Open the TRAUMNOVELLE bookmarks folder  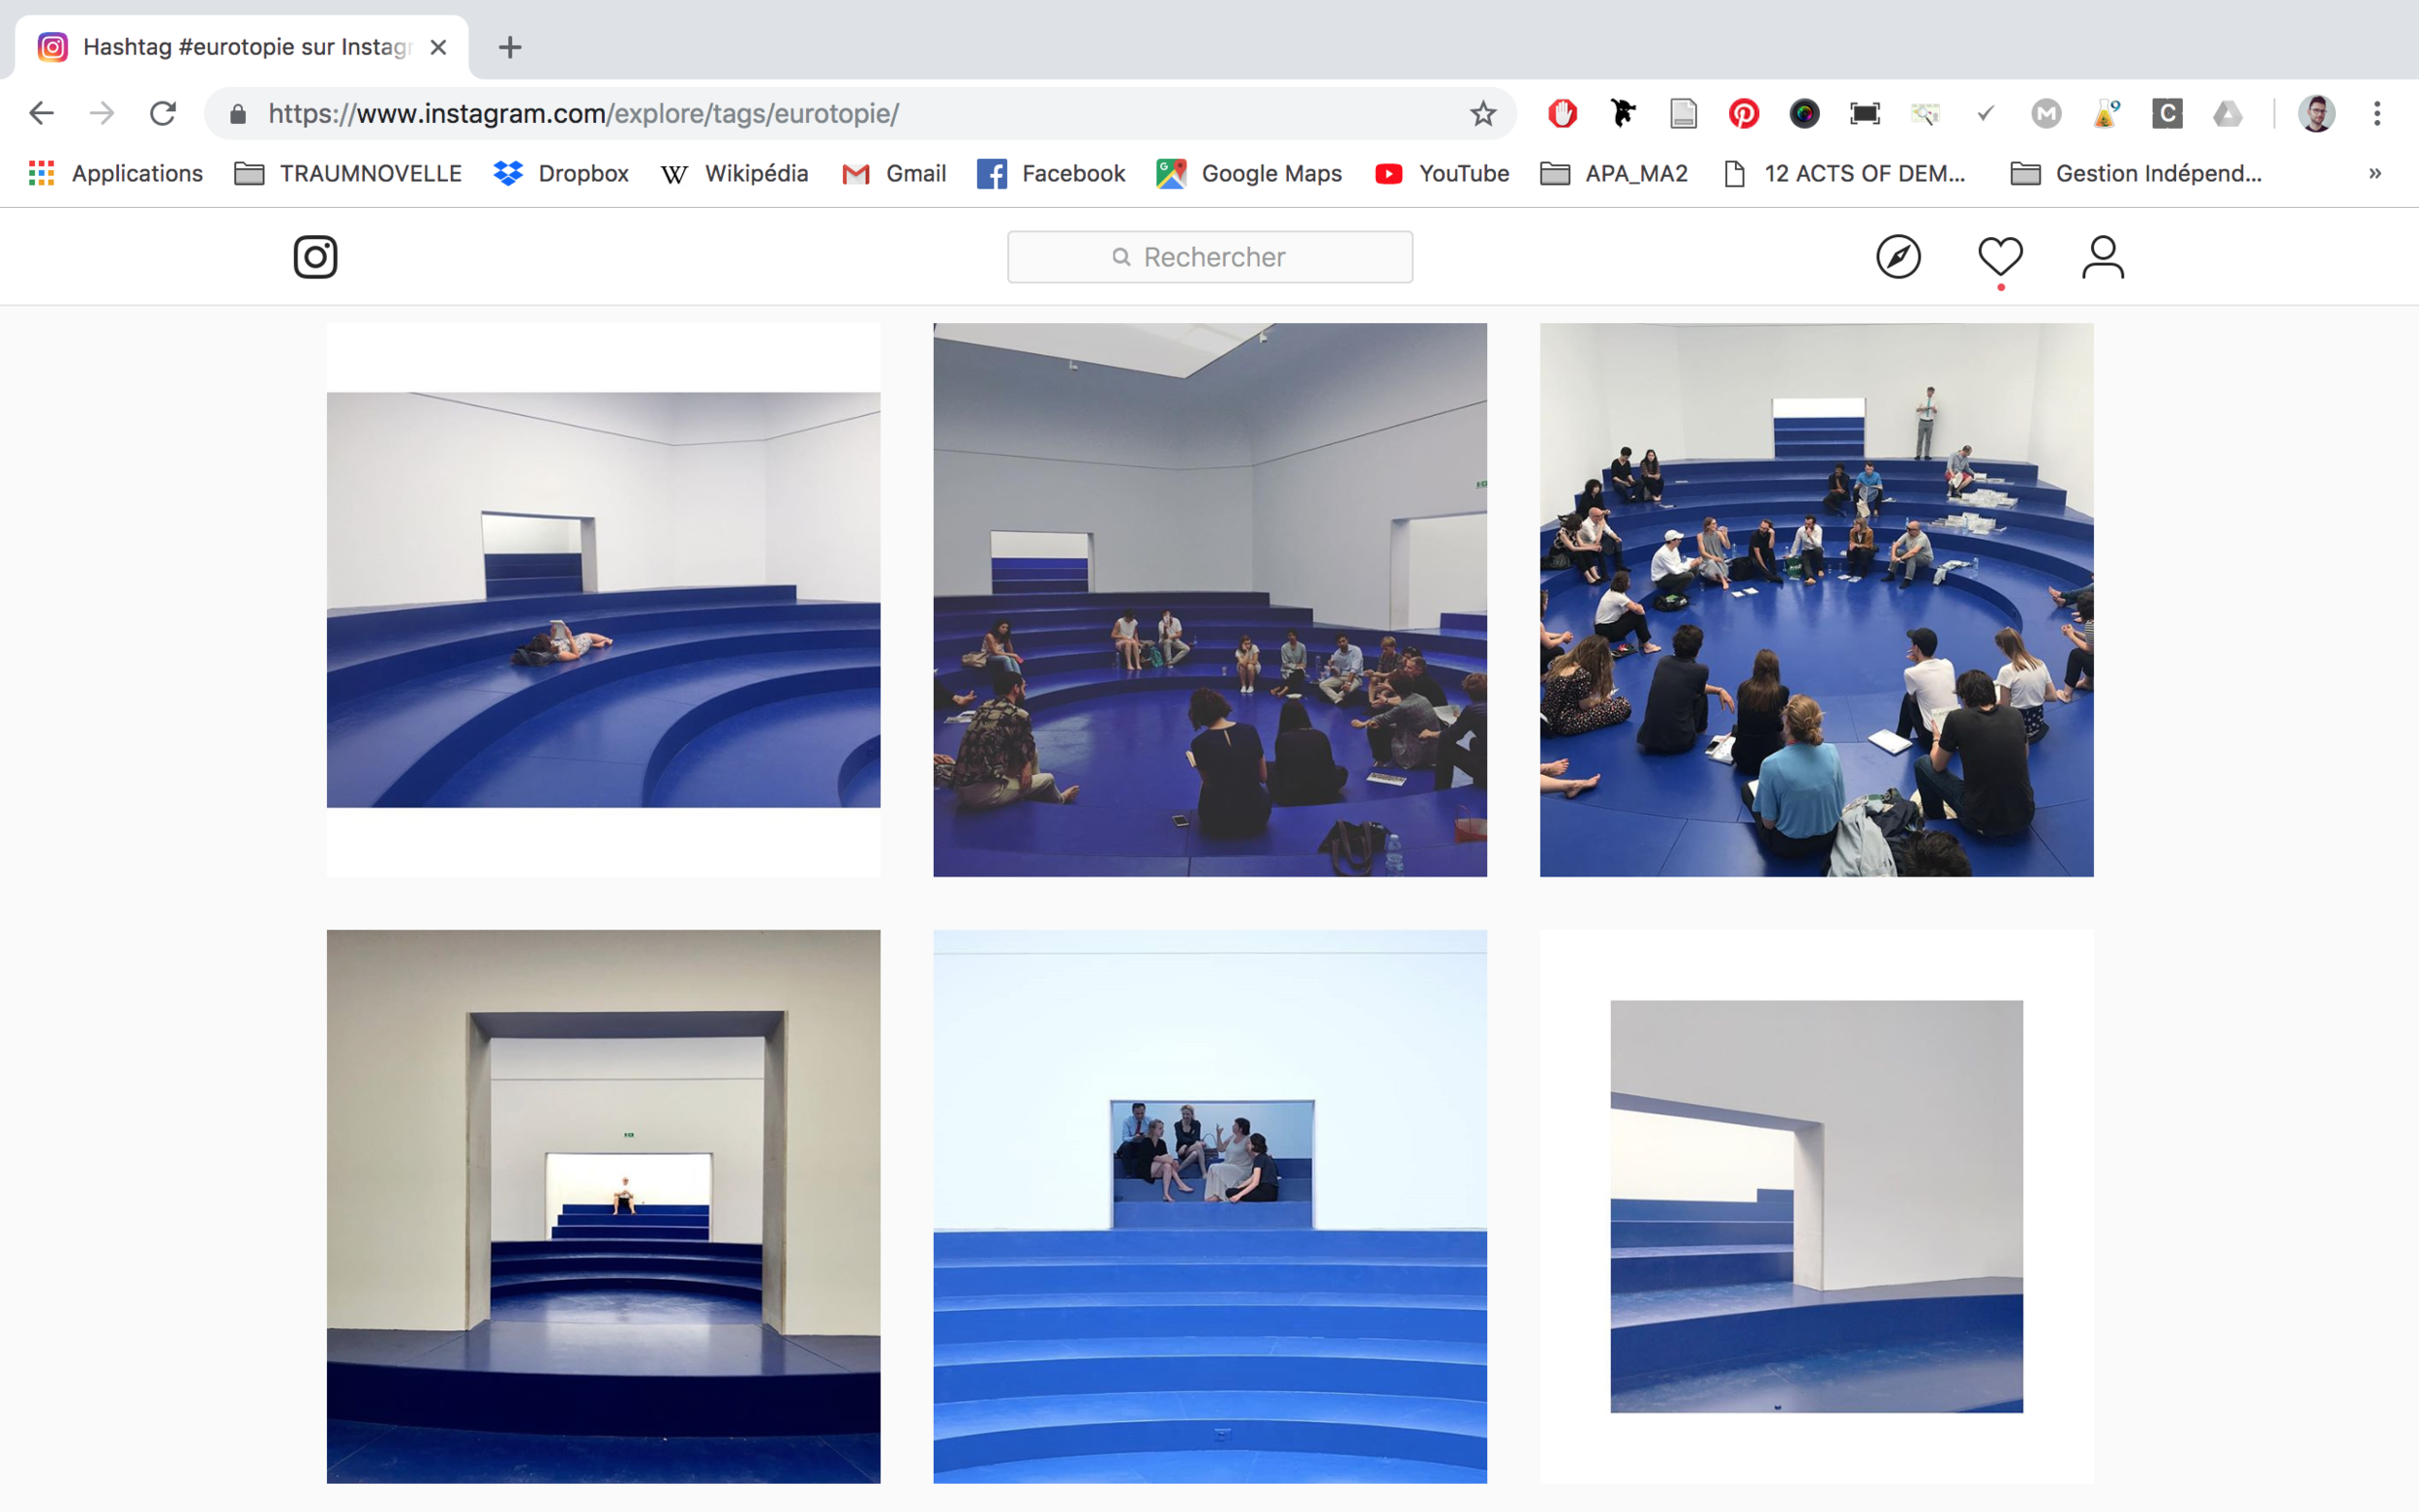[x=348, y=174]
